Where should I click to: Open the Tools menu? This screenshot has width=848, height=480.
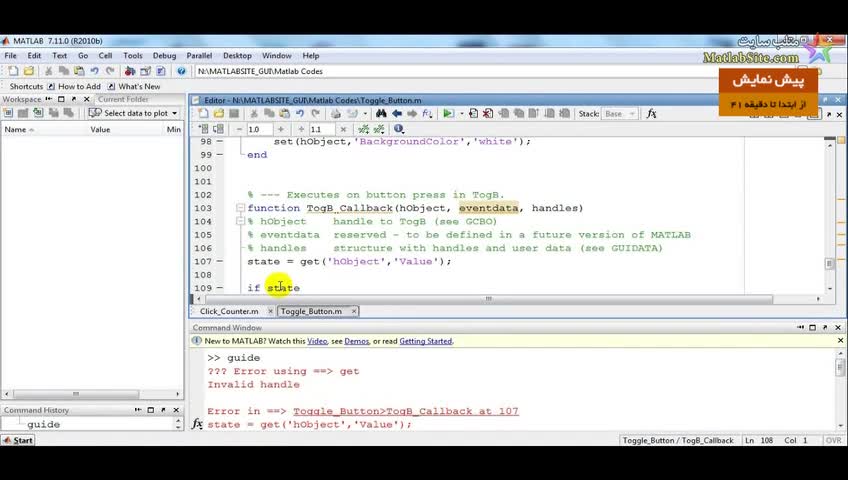(132, 56)
